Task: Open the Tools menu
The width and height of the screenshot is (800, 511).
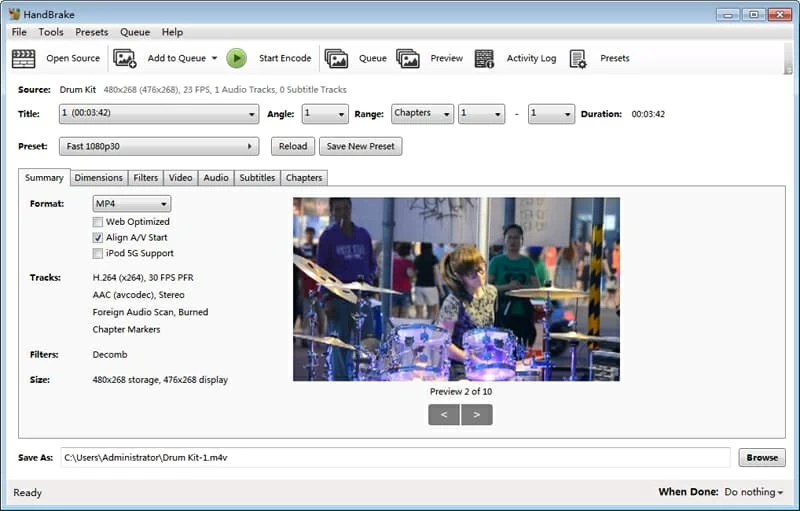Action: pos(51,32)
